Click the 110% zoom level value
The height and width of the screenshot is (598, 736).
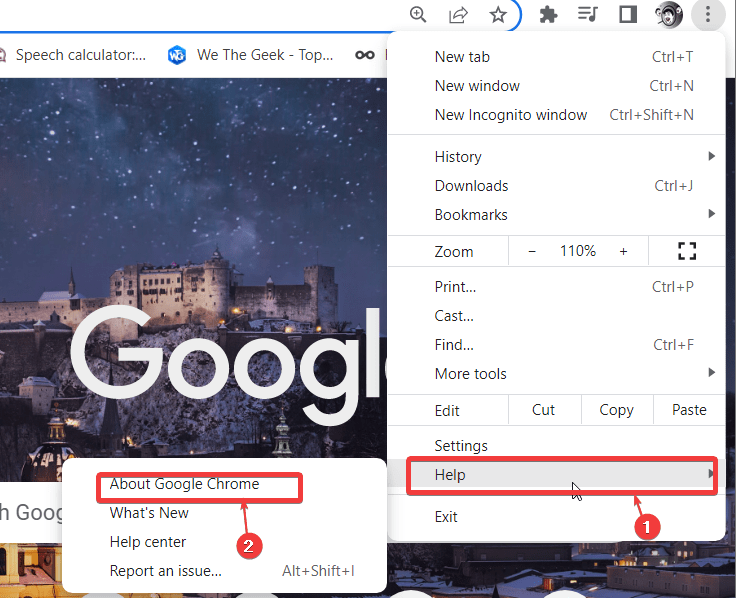coord(578,251)
